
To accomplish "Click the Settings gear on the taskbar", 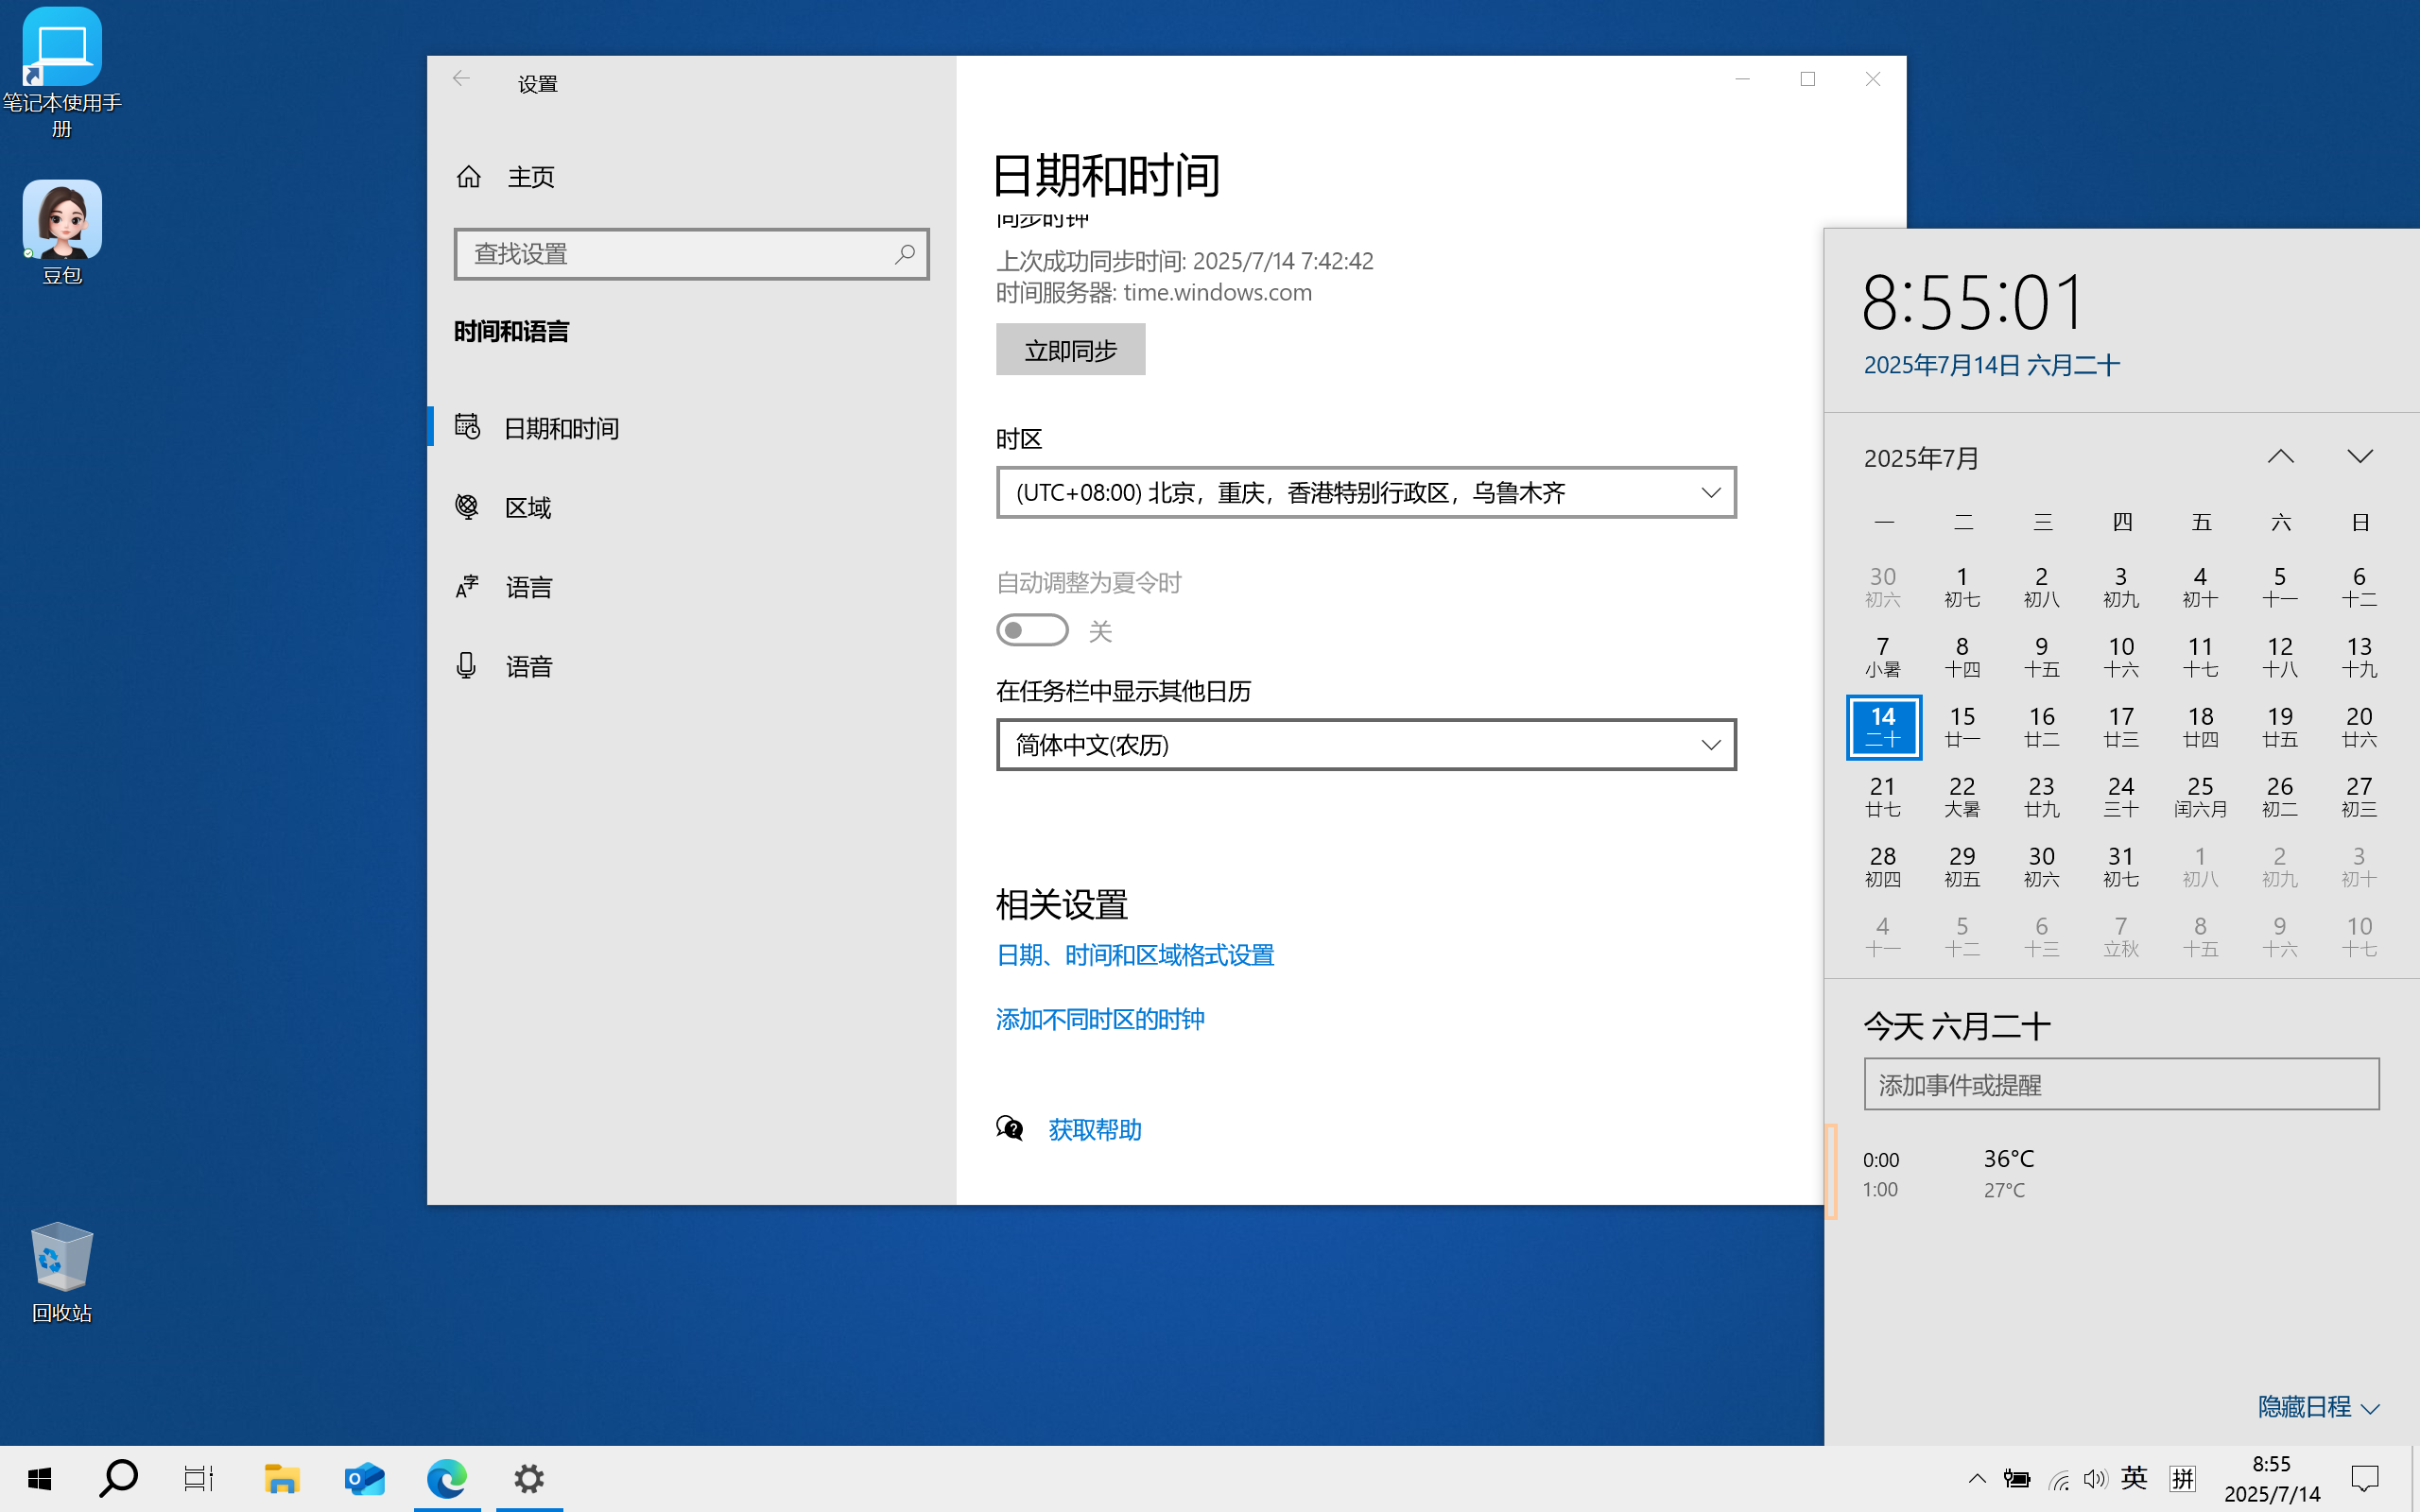I will point(529,1478).
